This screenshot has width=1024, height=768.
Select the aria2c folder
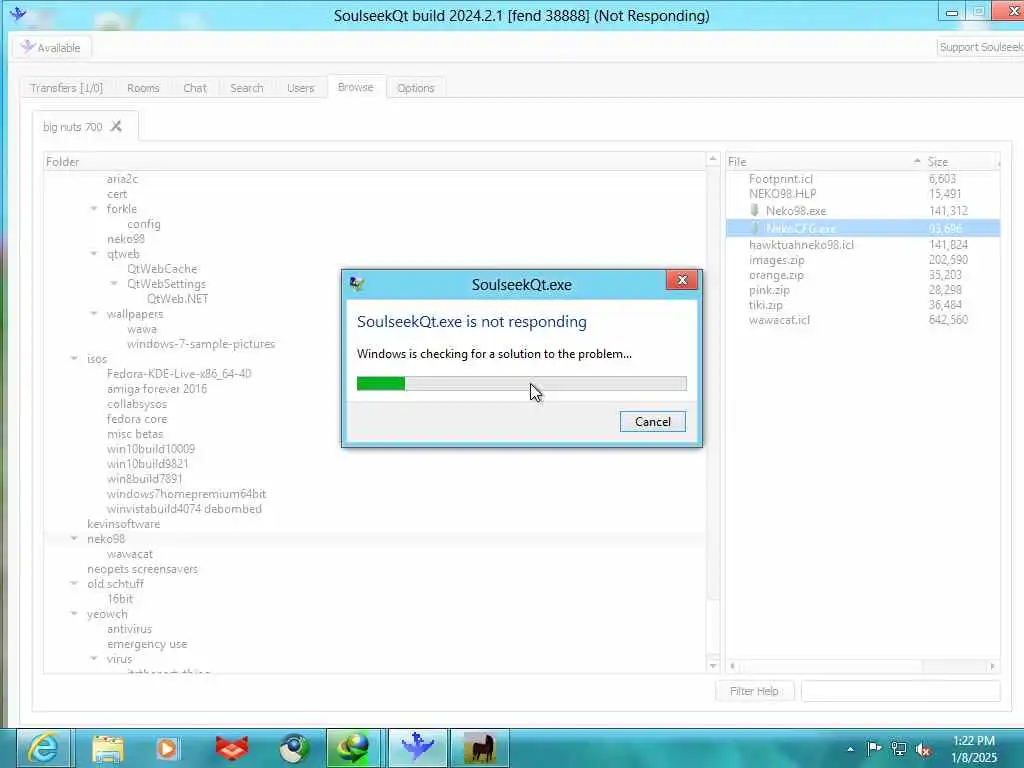122,179
